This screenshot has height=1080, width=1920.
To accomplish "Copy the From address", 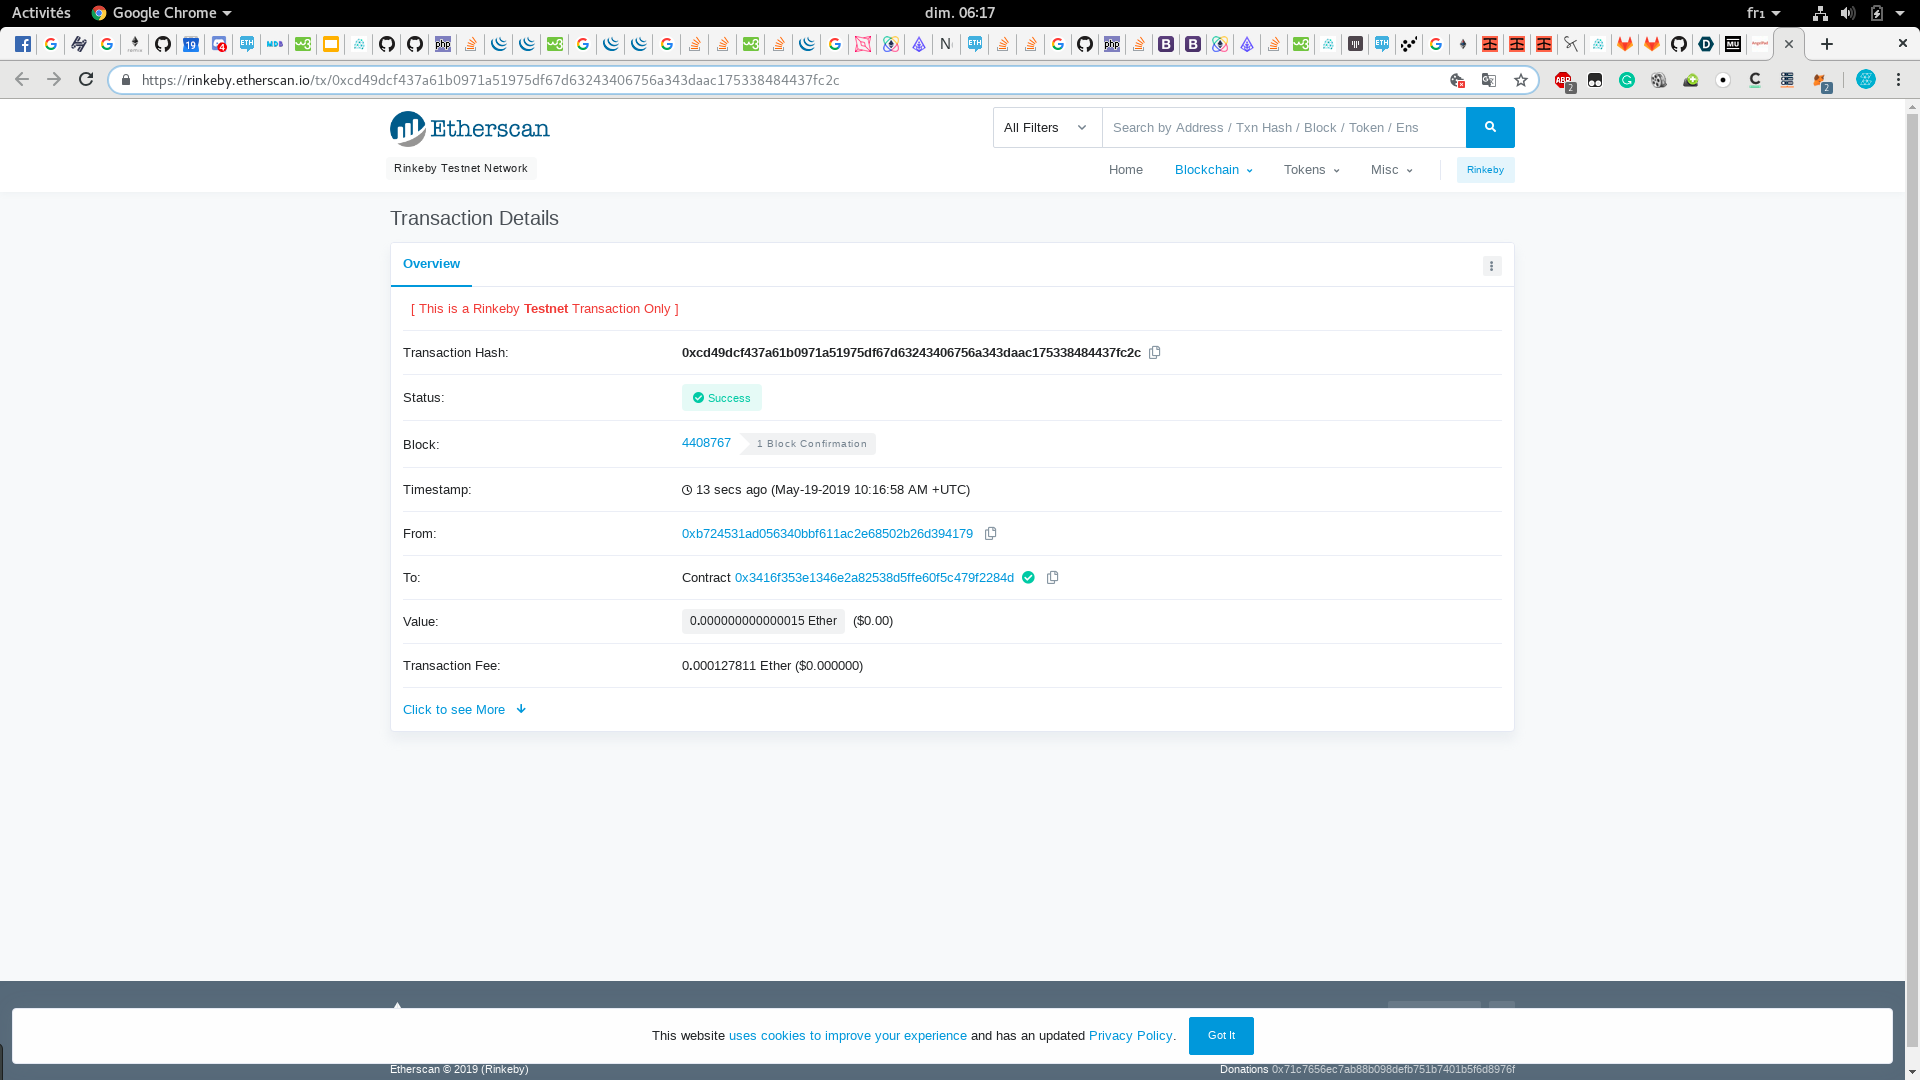I will pos(990,534).
